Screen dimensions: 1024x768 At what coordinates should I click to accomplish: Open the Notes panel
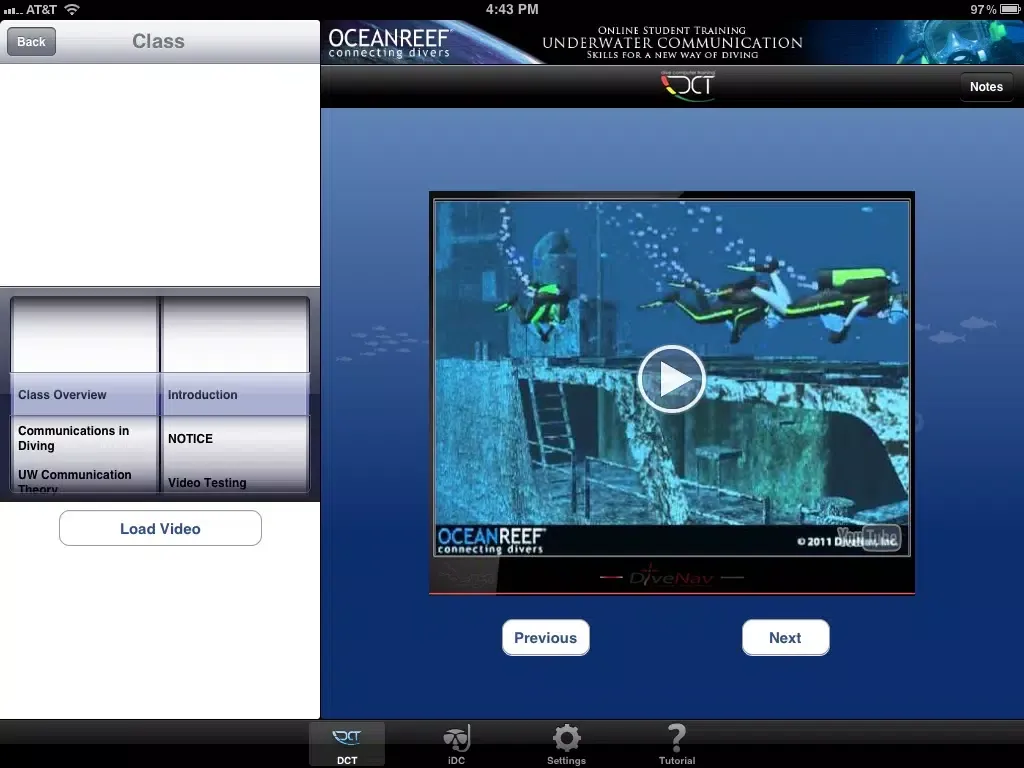[x=985, y=87]
